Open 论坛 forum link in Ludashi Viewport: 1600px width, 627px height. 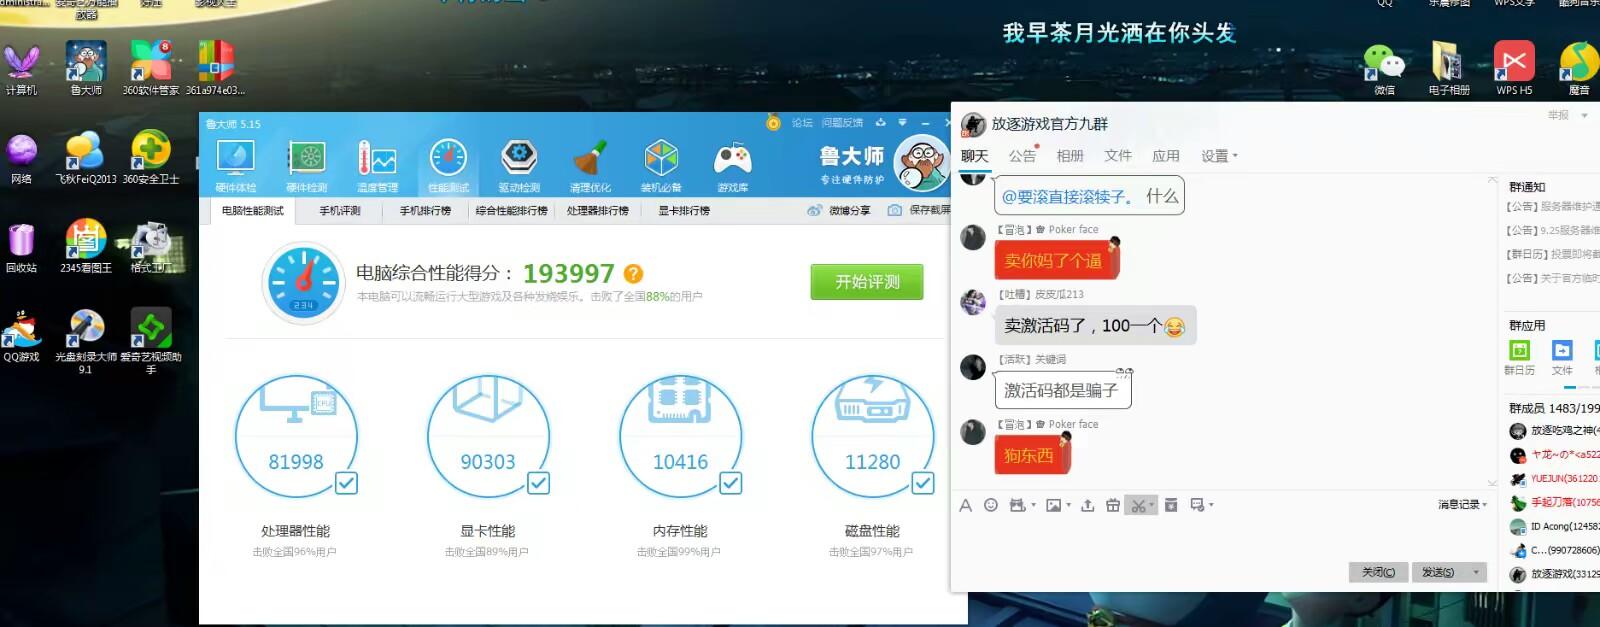802,123
